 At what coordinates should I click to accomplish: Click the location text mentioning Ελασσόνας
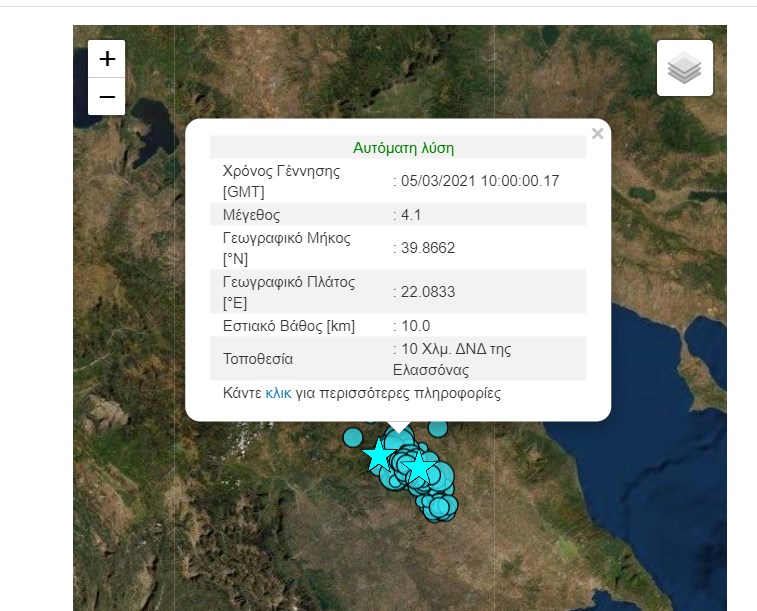[x=456, y=359]
